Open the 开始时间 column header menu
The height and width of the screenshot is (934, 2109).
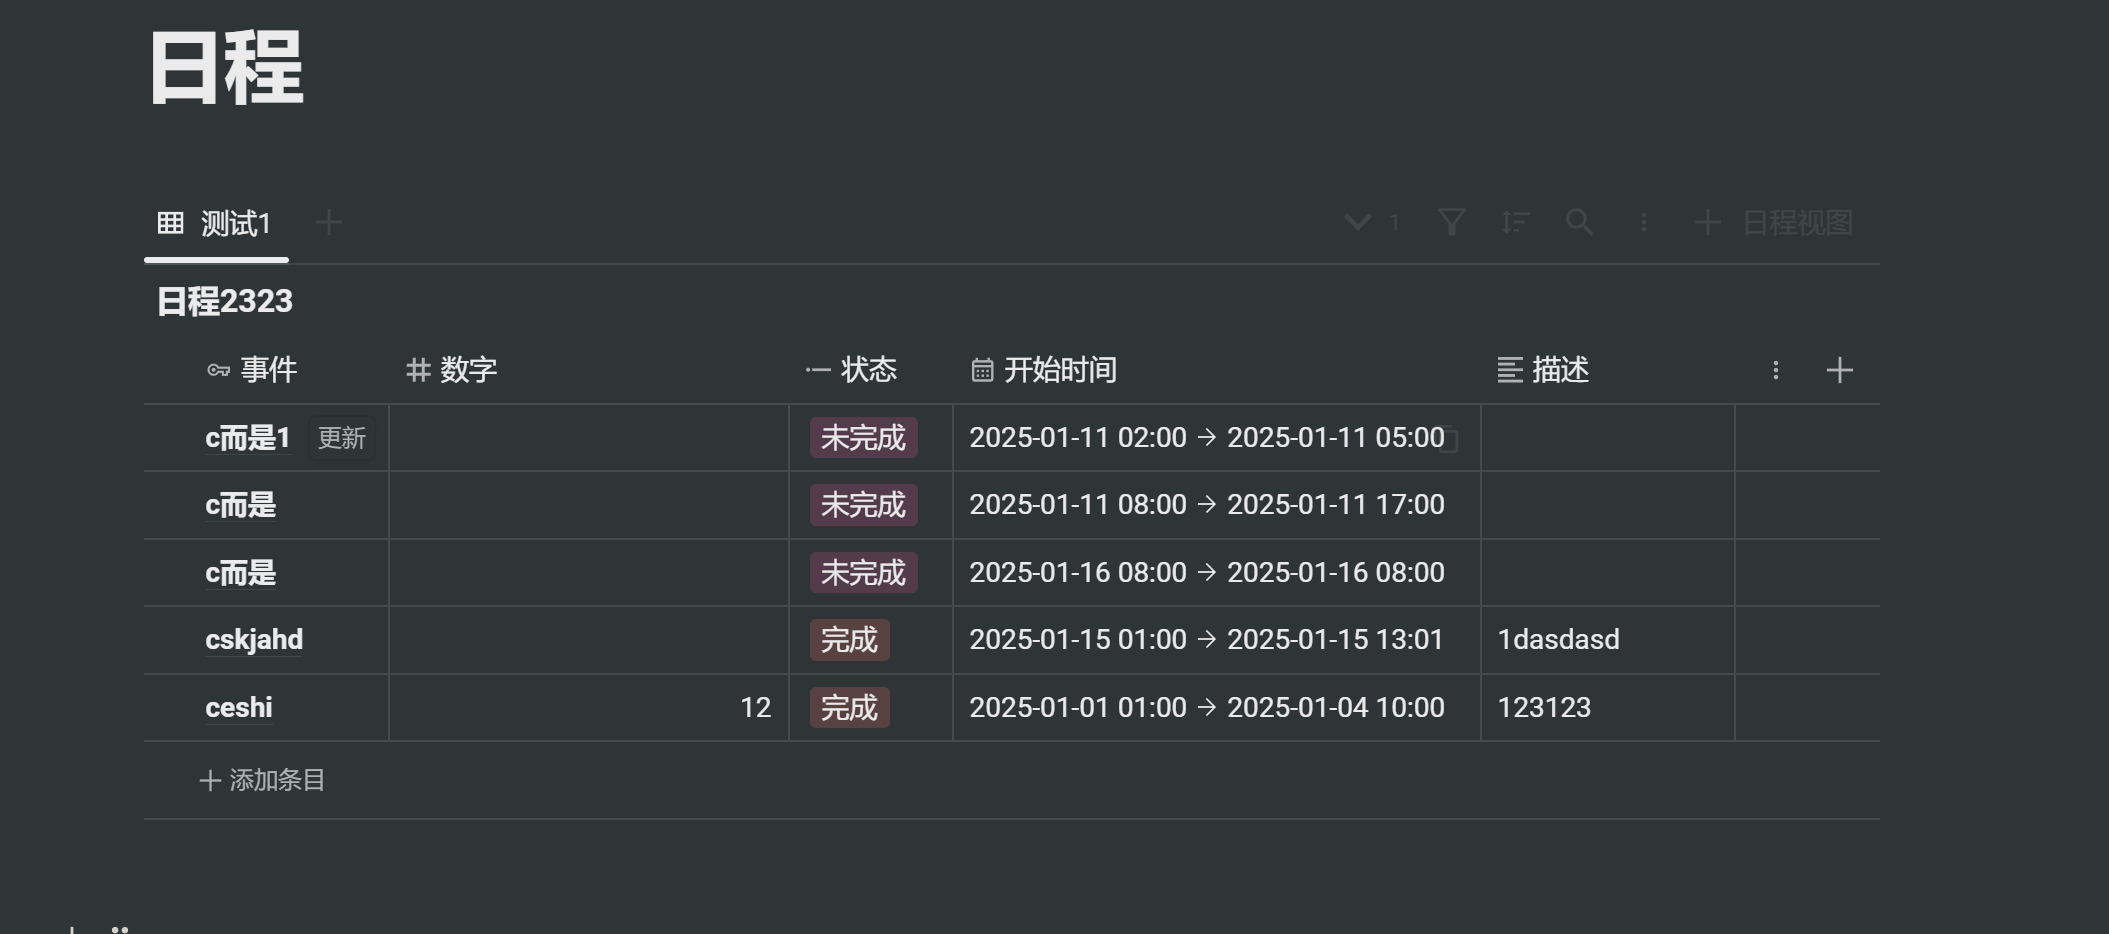[x=1045, y=371]
